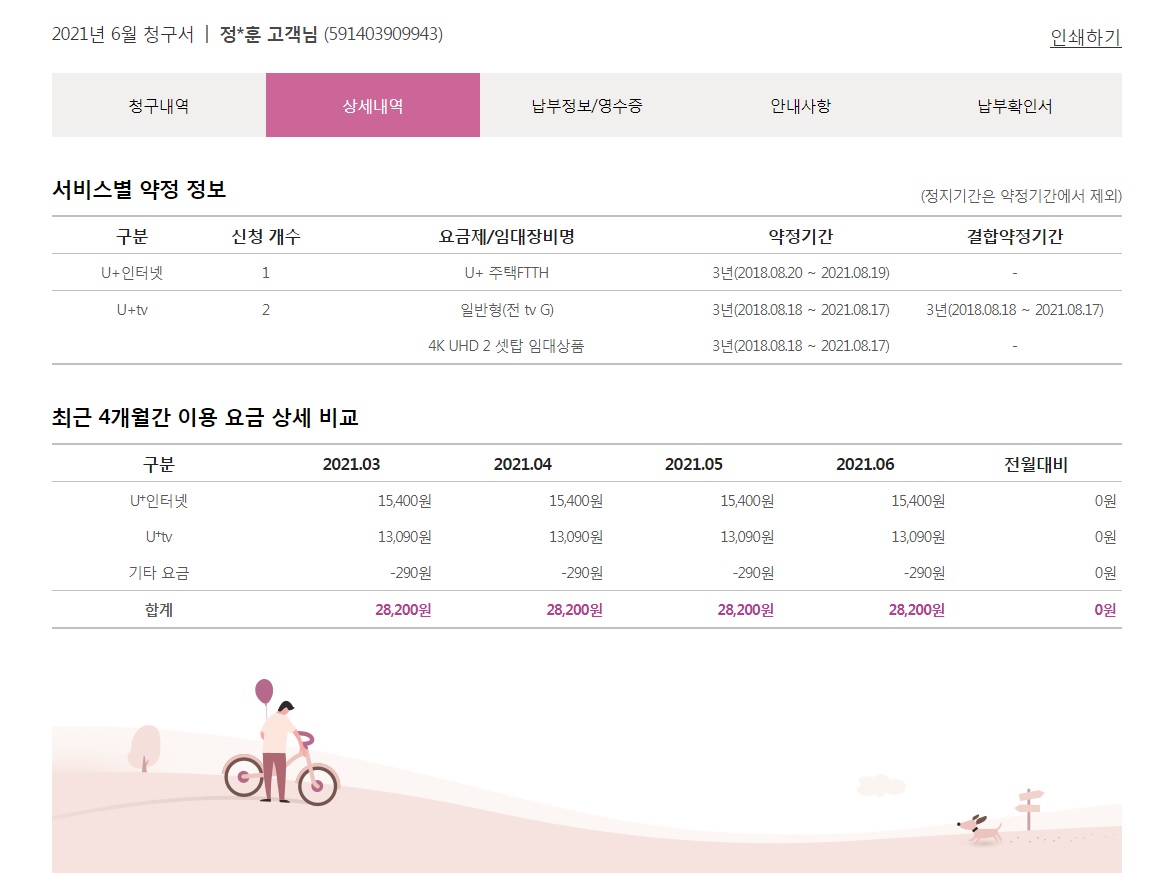
Task: Click the 전월대비 column header
Action: click(x=1036, y=464)
